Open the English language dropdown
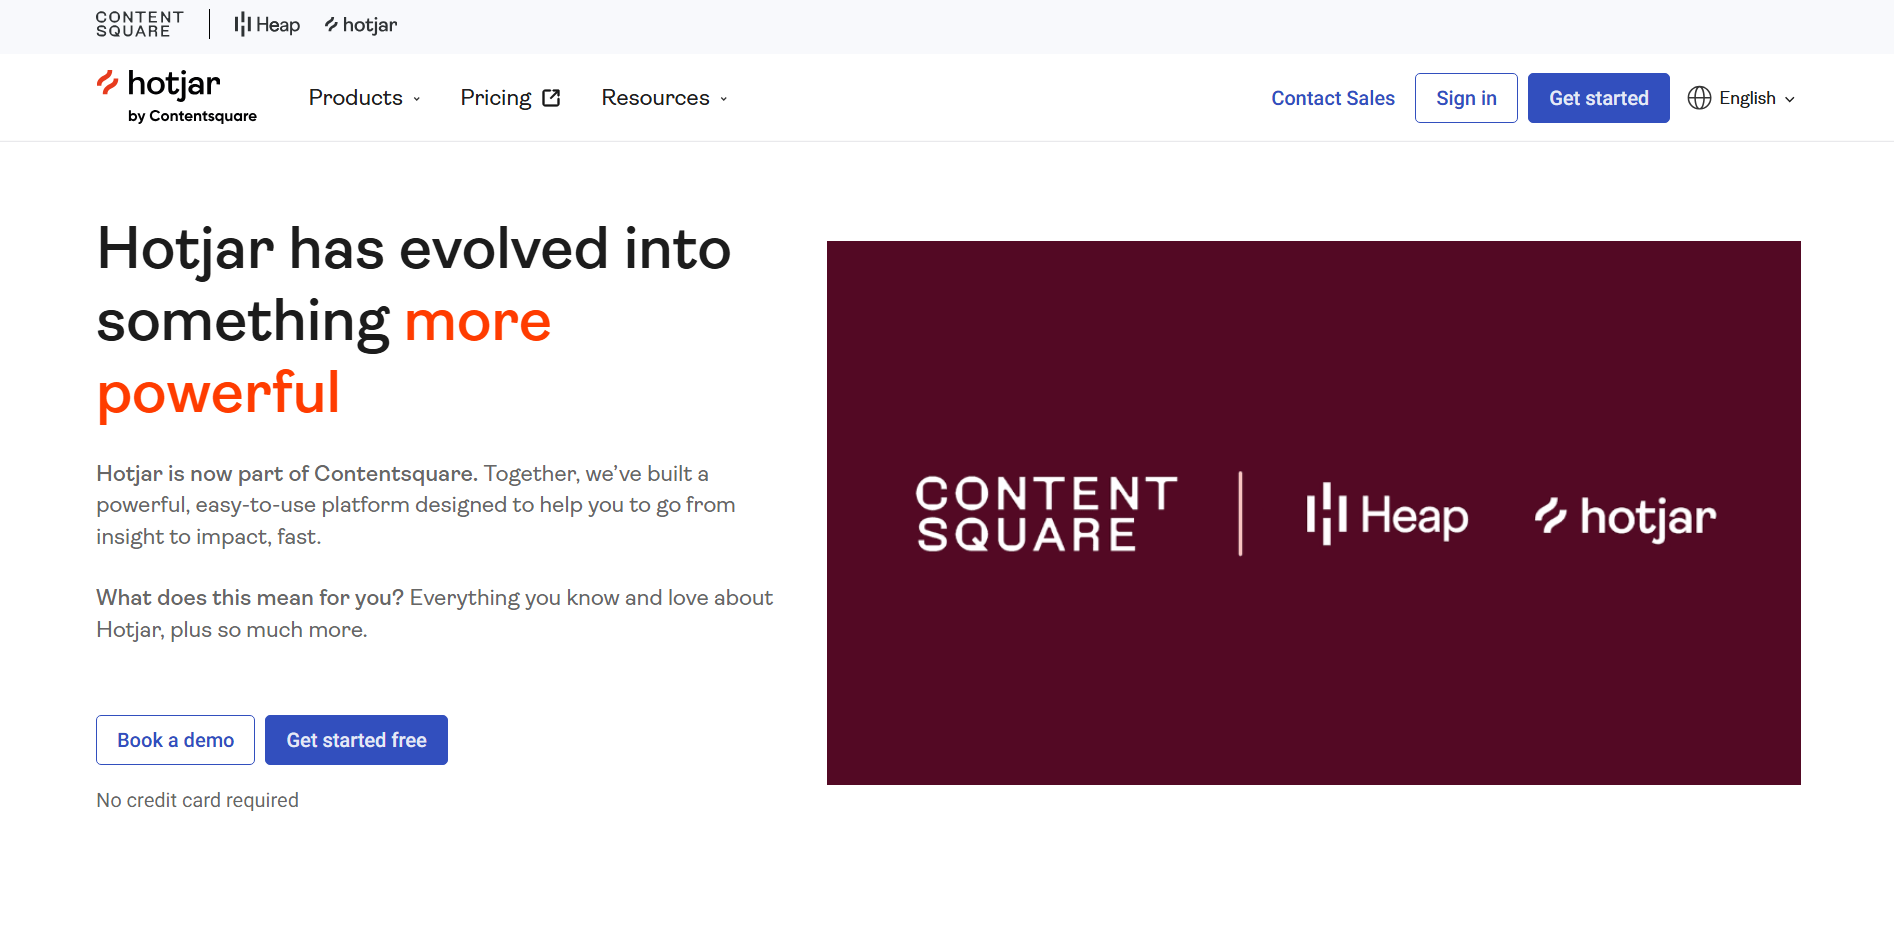Screen dimensions: 1894x939 1742,98
